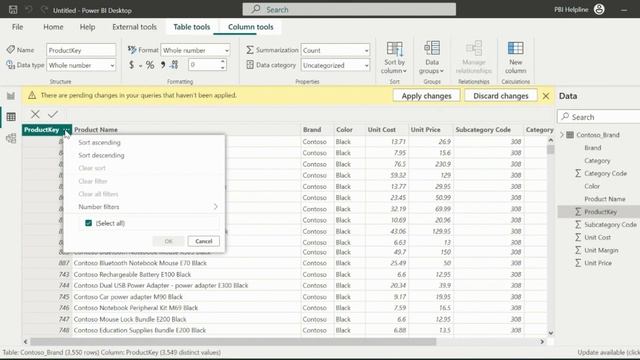The width and height of the screenshot is (640, 360).
Task: Click the Redo arrow in title bar
Action: [x=44, y=9]
